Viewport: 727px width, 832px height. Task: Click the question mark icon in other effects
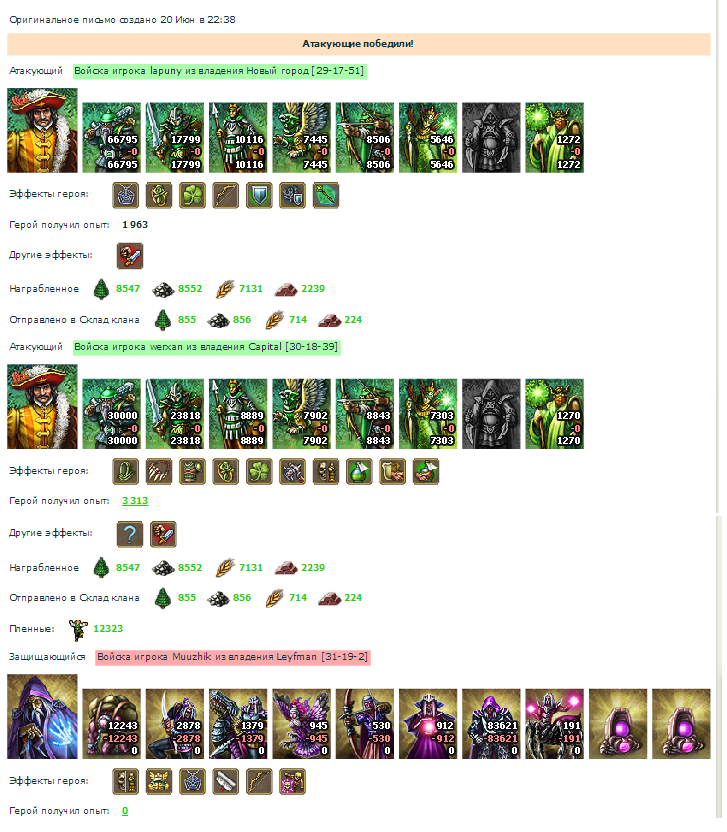click(130, 534)
